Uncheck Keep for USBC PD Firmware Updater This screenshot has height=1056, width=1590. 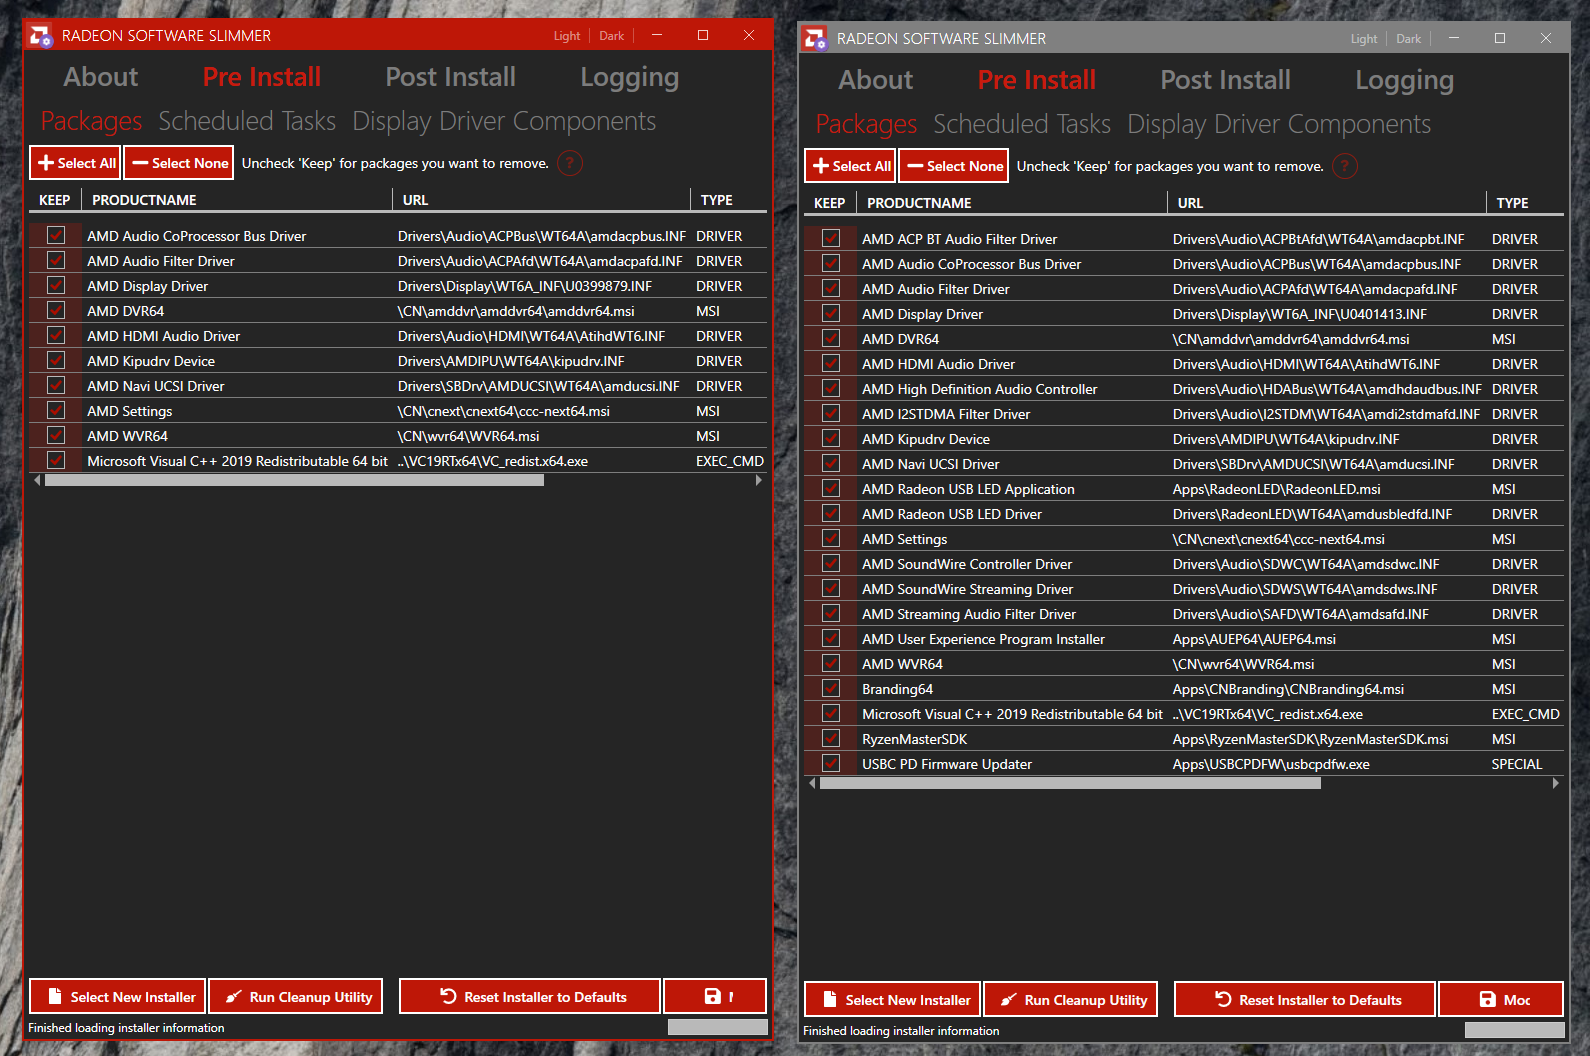pyautogui.click(x=831, y=763)
